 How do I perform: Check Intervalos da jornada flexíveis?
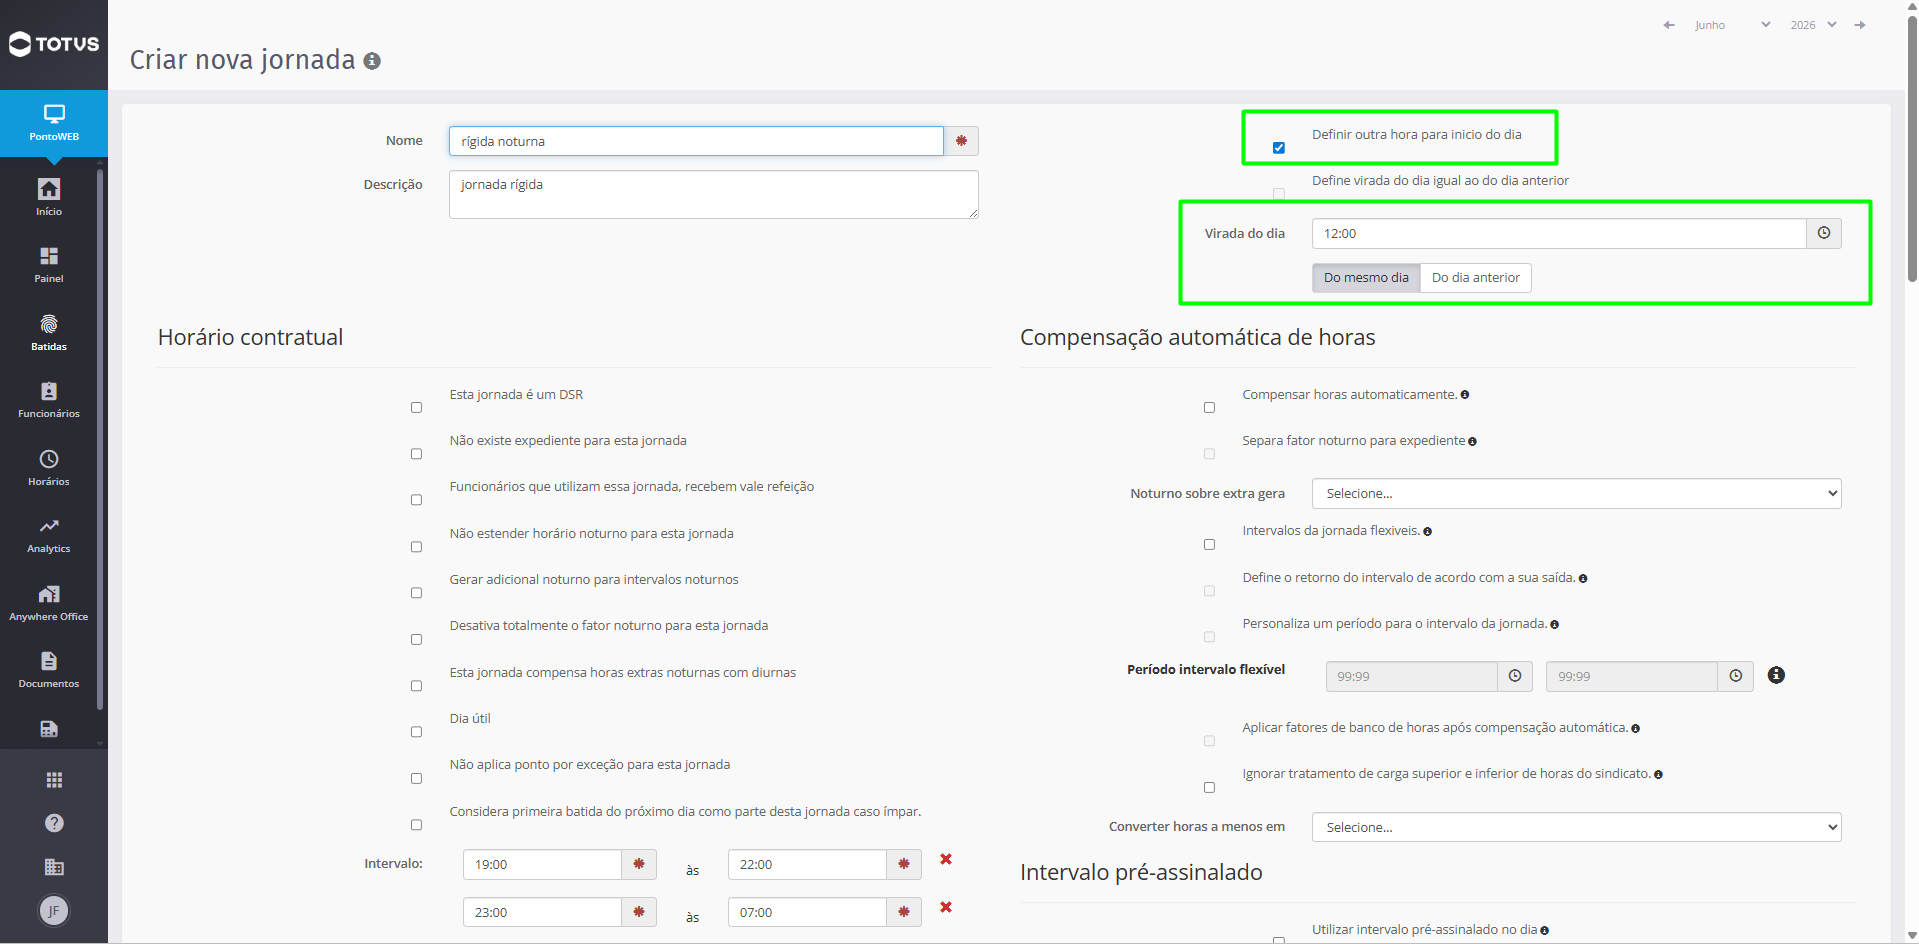(x=1210, y=545)
